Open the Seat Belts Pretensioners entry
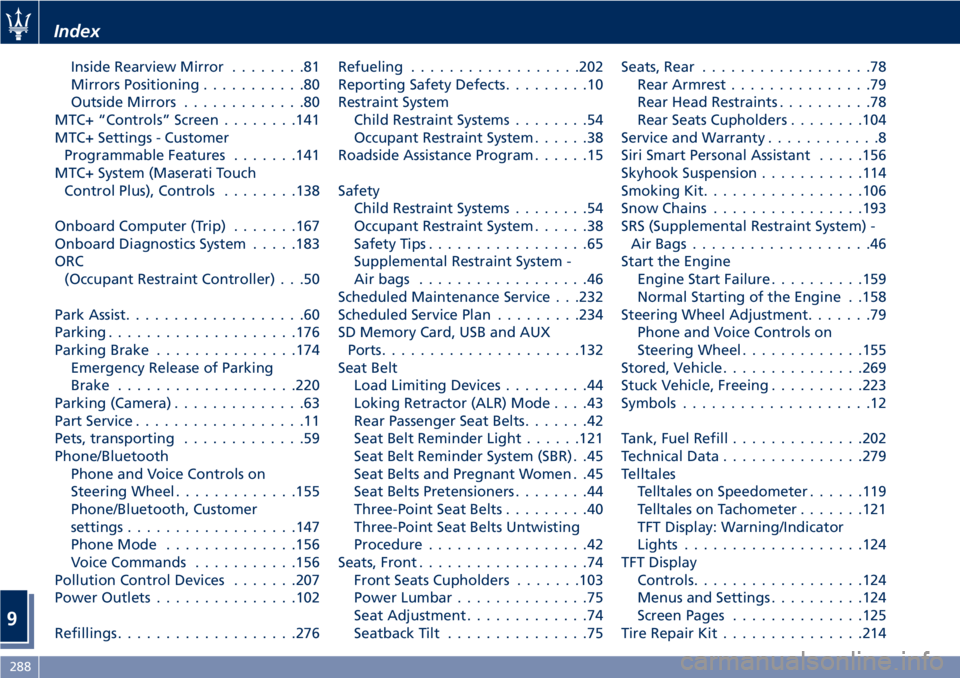Image resolution: width=960 pixels, height=678 pixels. tap(478, 492)
